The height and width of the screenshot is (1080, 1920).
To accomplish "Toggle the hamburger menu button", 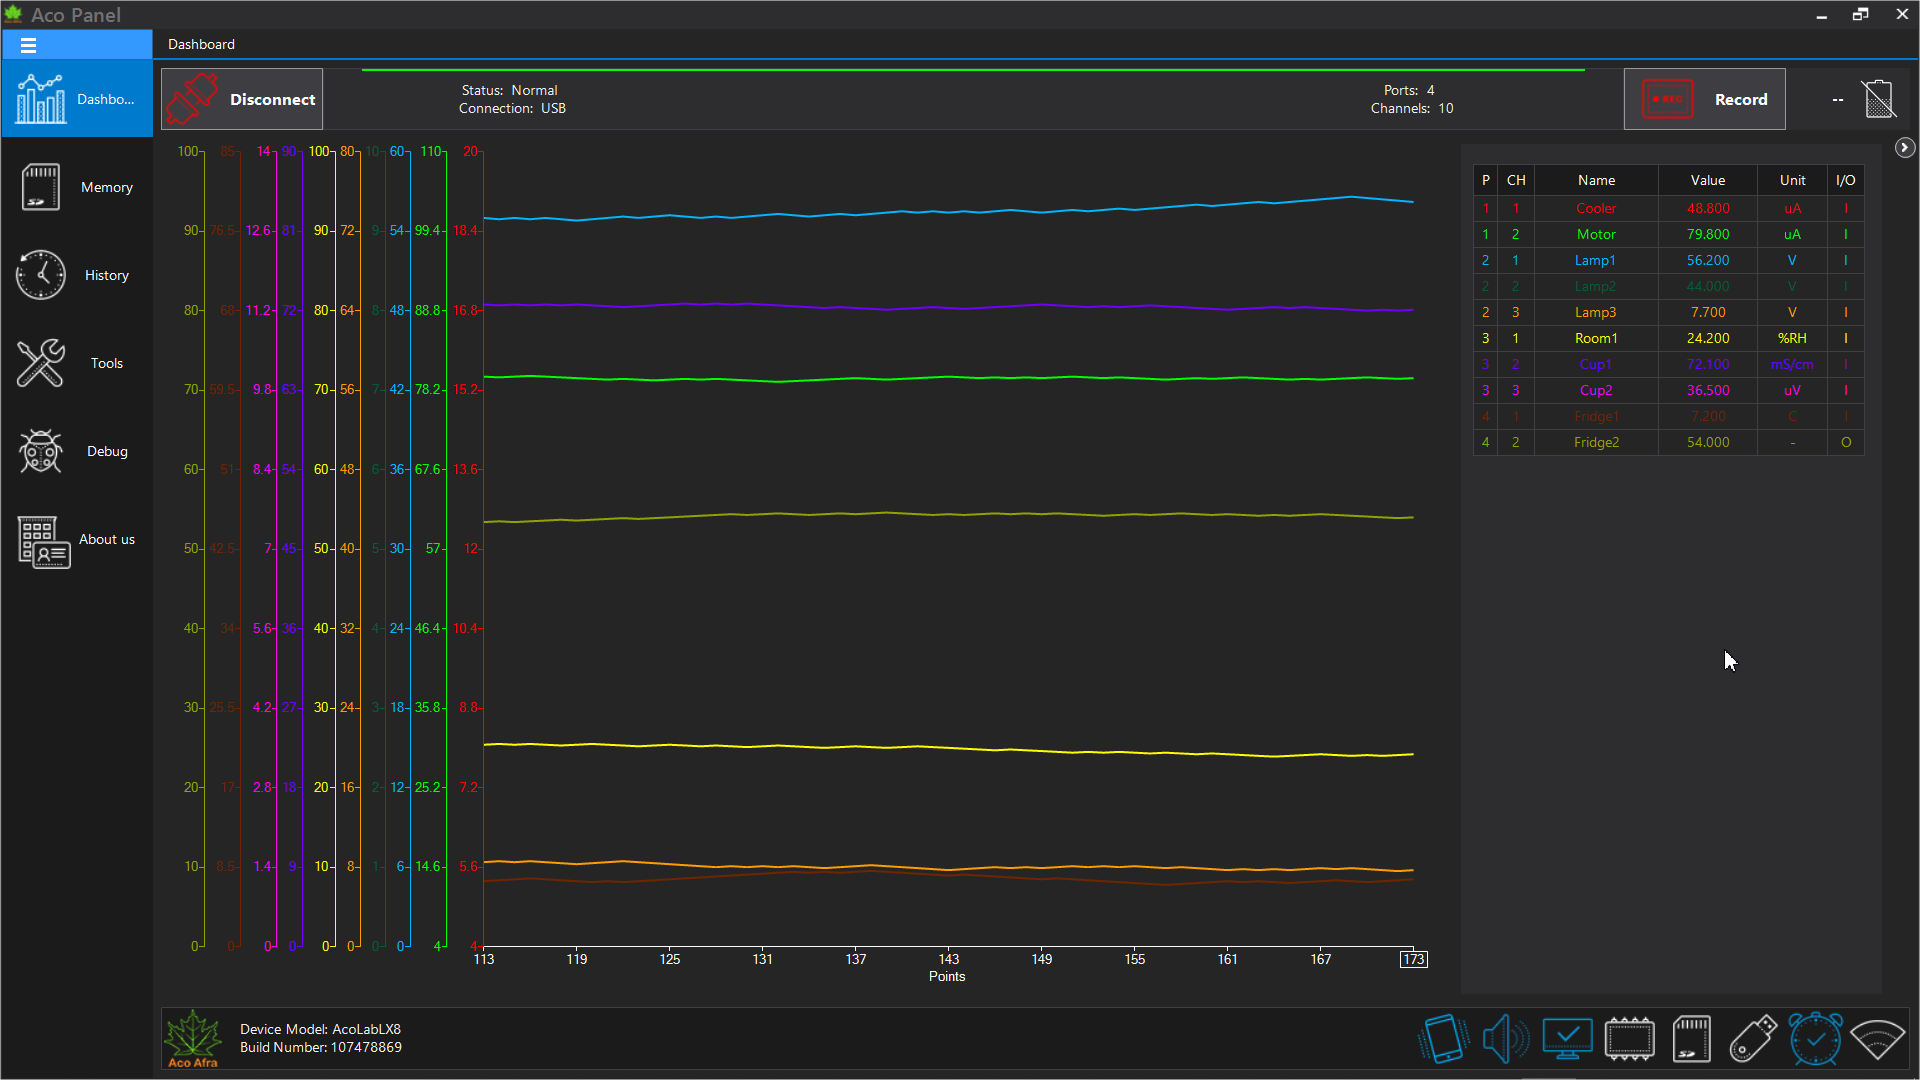I will click(x=28, y=45).
